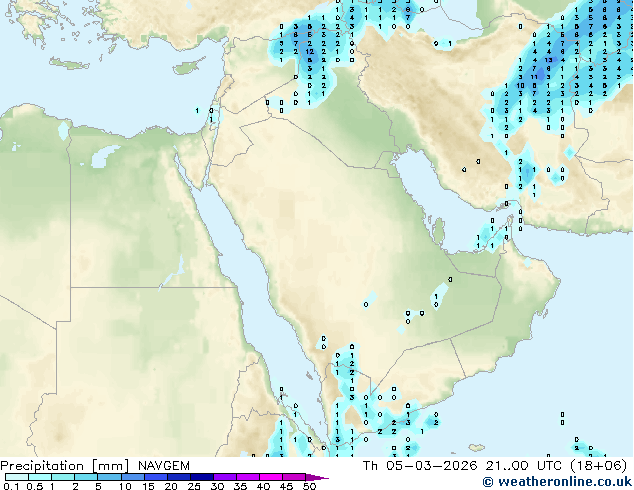Select the 2–5 mm legend color box
Image resolution: width=634 pixels, height=490 pixels.
pos(86,477)
